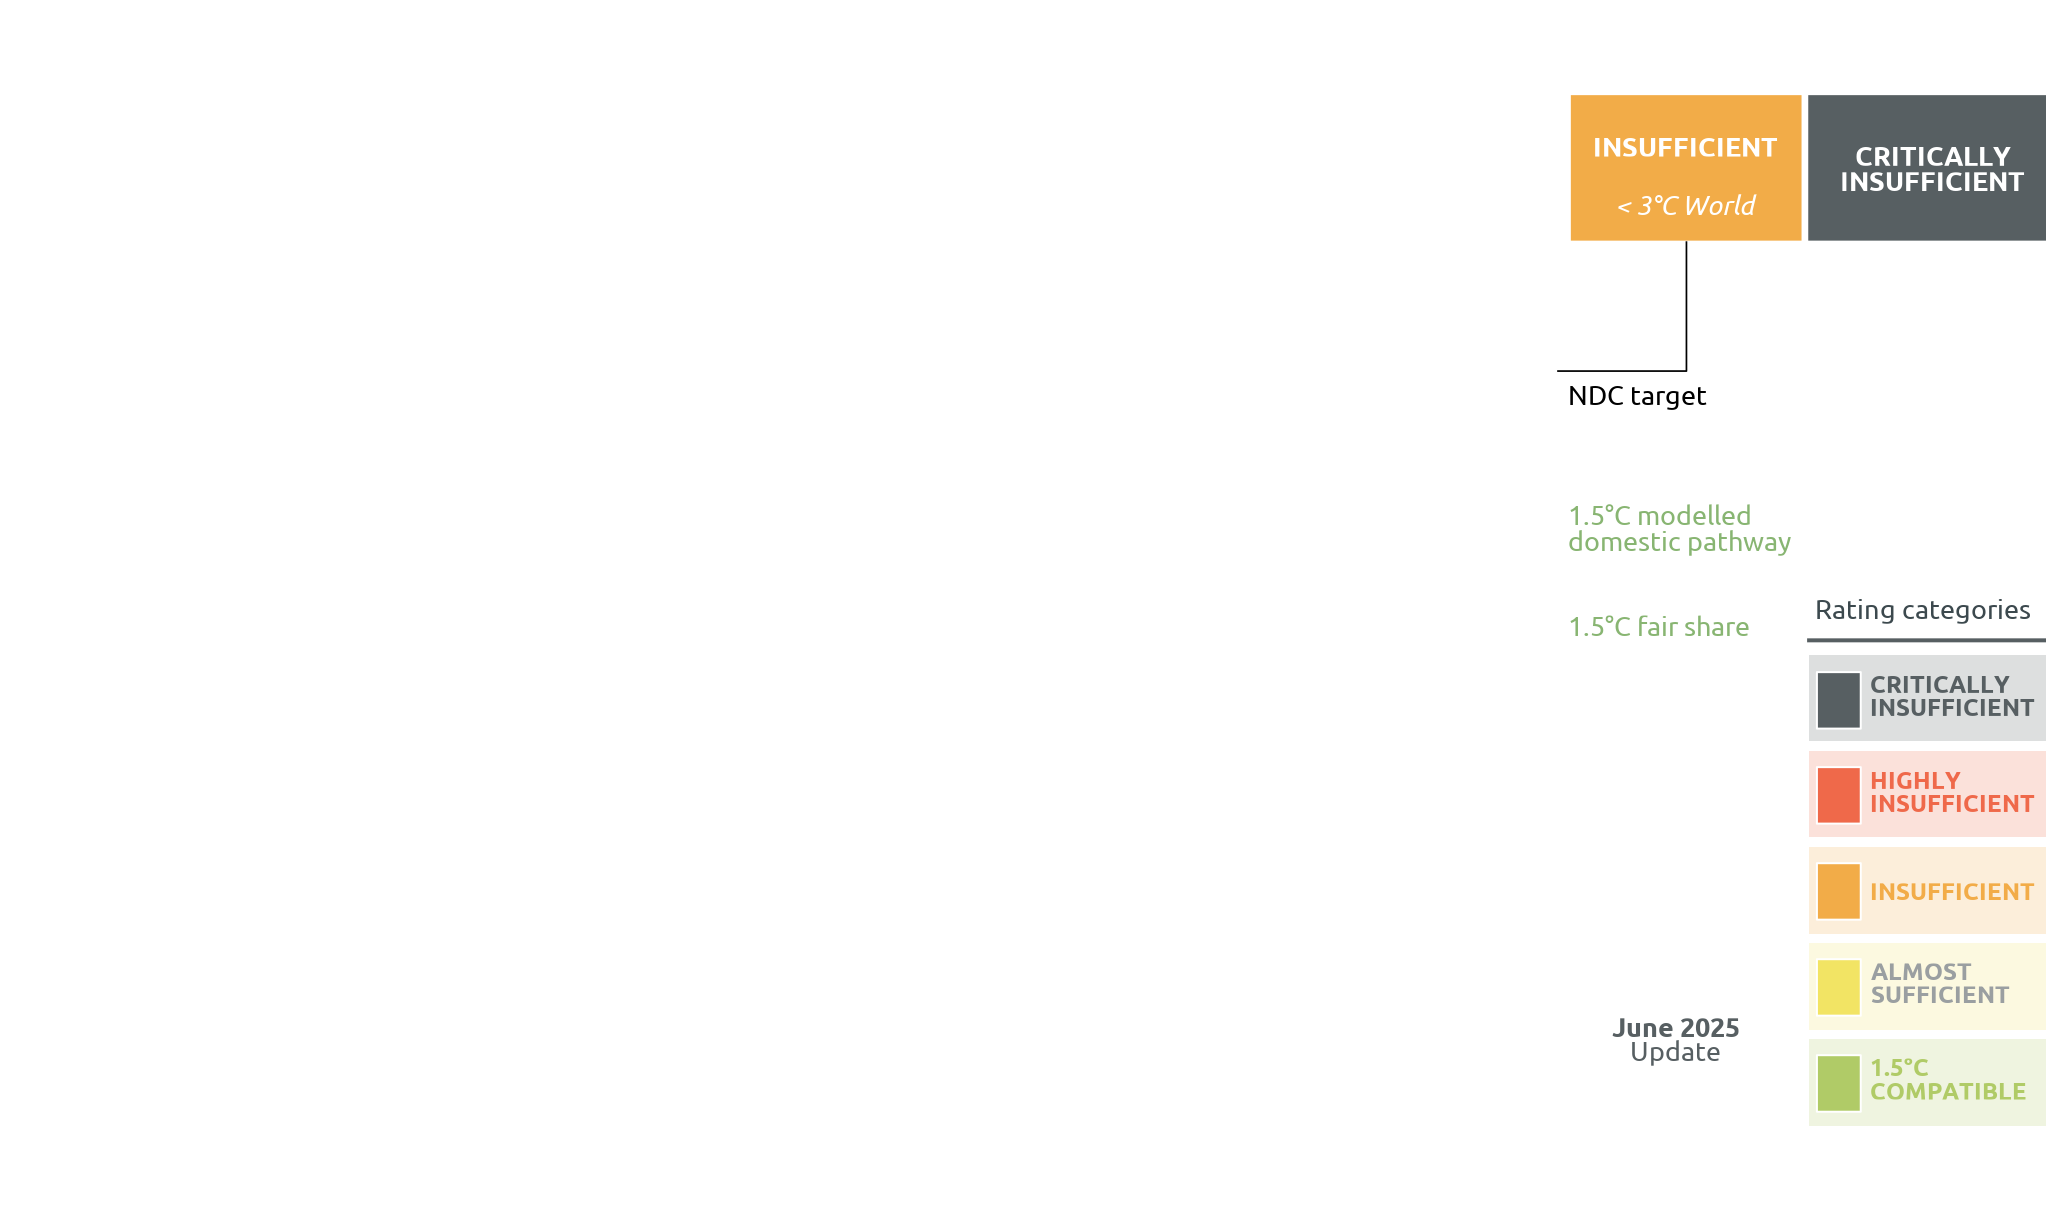Image resolution: width=2046 pixels, height=1219 pixels.
Task: Pick the yellow Almost Sufficient legend swatch
Action: click(1838, 987)
